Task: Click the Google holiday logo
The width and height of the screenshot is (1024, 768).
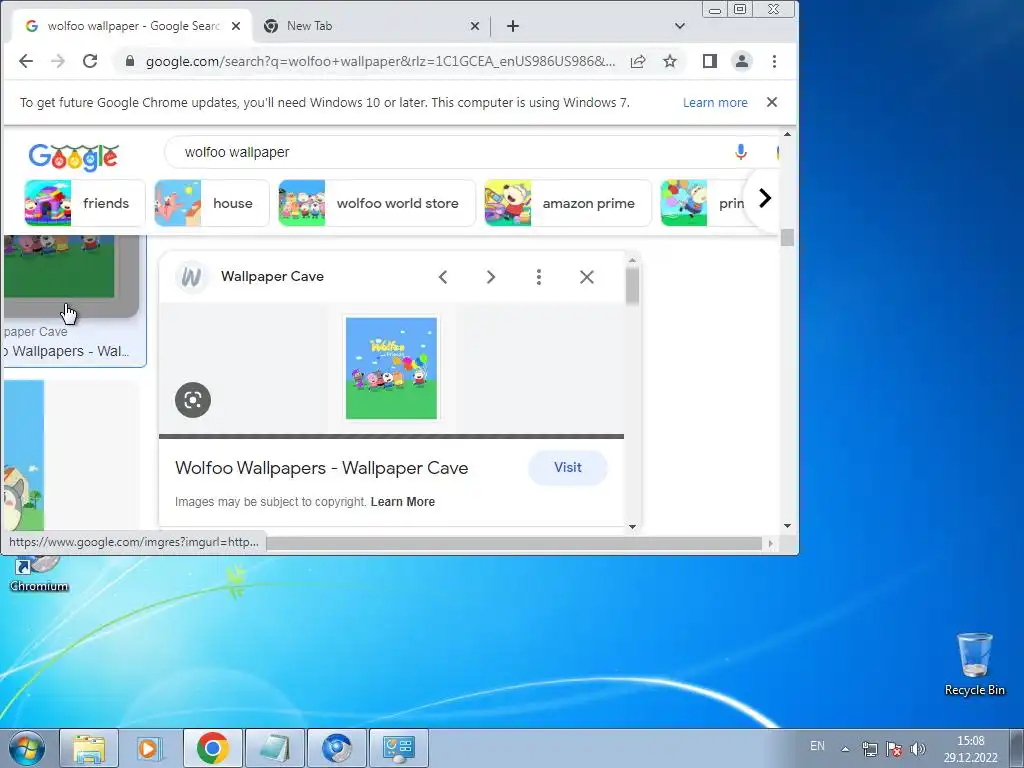Action: [x=74, y=157]
